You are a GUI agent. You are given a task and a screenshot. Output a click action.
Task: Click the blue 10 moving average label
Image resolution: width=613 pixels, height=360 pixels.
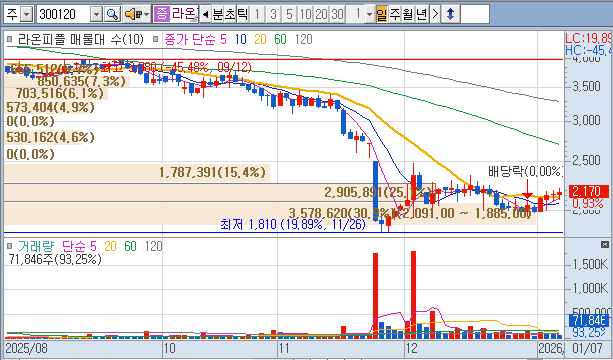click(240, 39)
